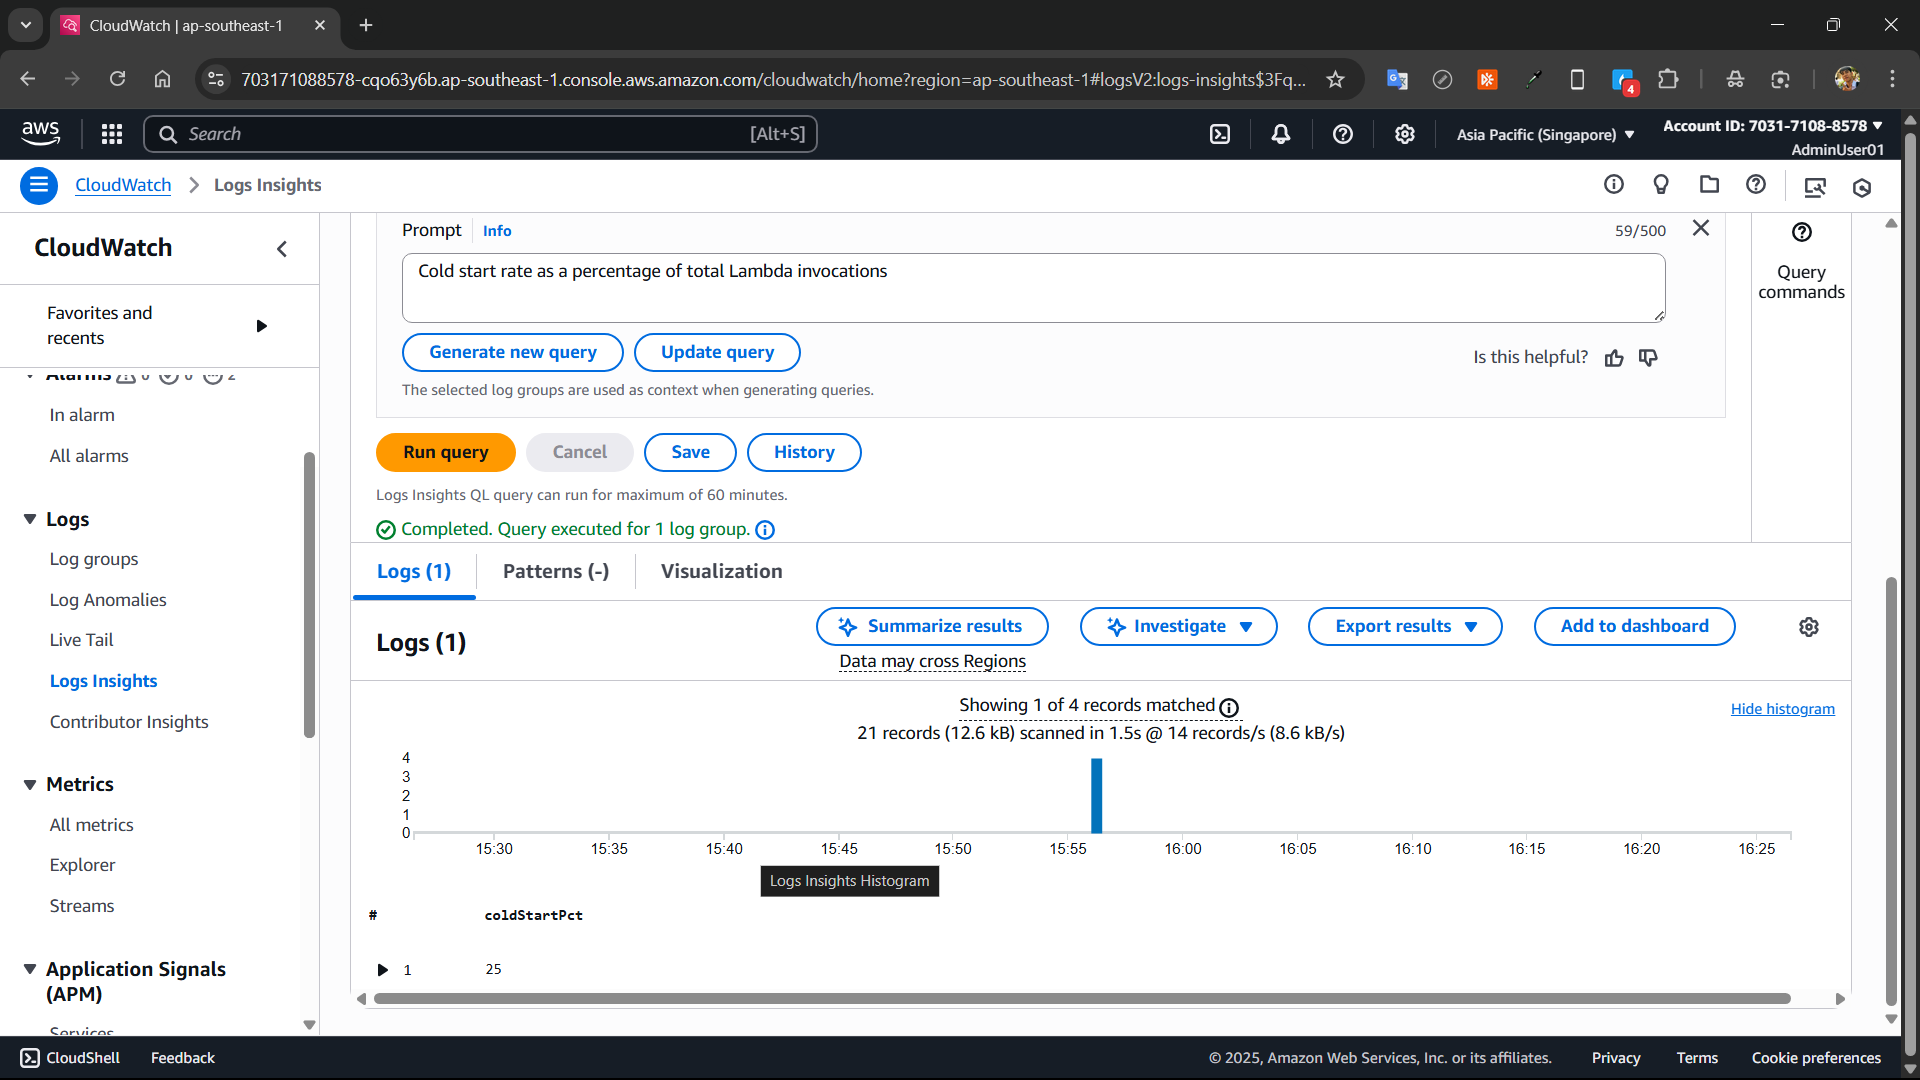Open Log Anomalies in sidebar
Screen dimensions: 1920x1080
pyautogui.click(x=108, y=600)
